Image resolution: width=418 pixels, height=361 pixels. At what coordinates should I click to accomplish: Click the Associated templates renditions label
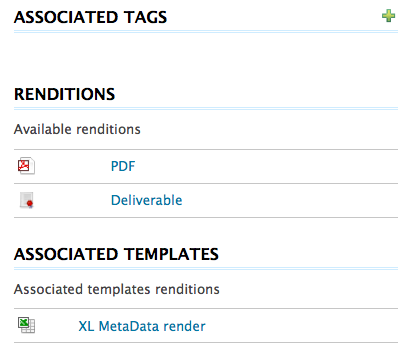coord(117,289)
